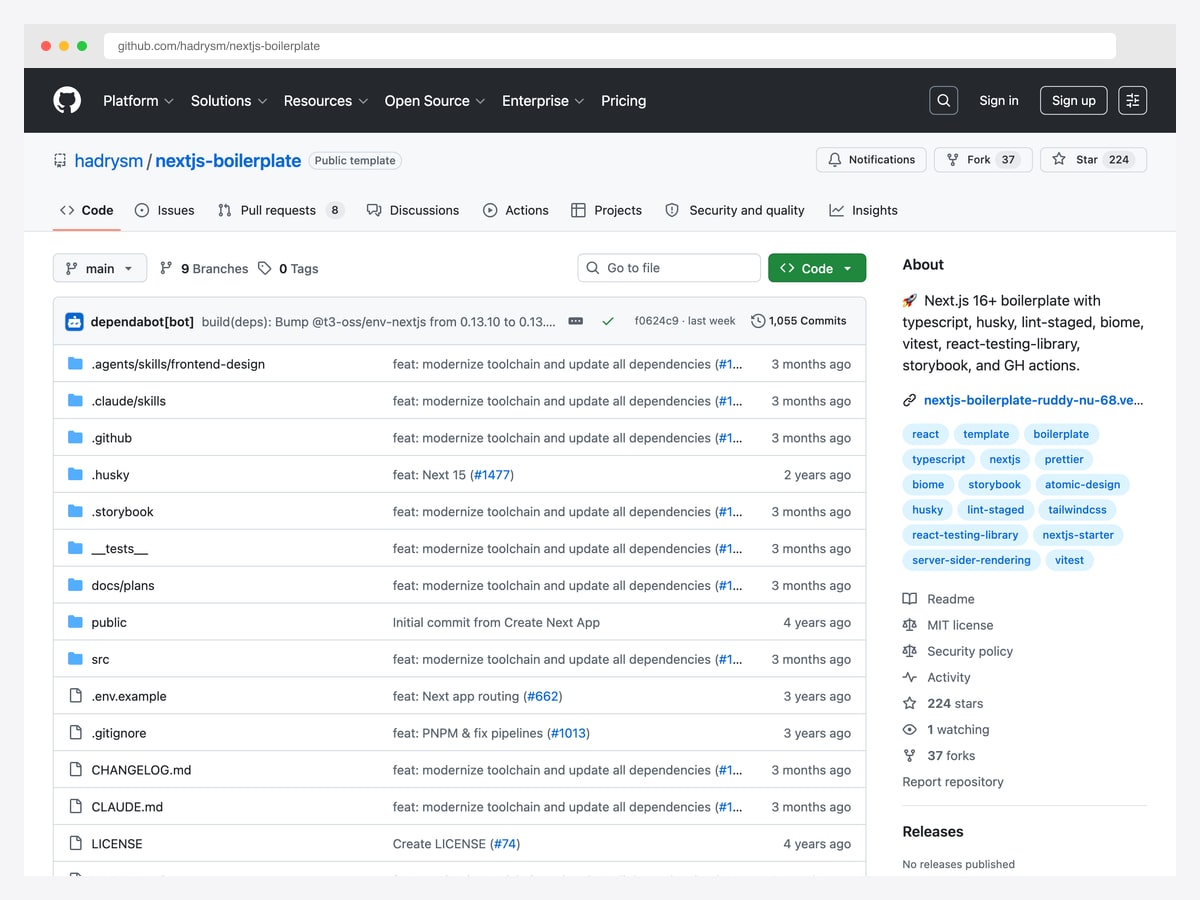The image size is (1200, 900).
Task: Click the .husky folder icon
Action: [75, 475]
